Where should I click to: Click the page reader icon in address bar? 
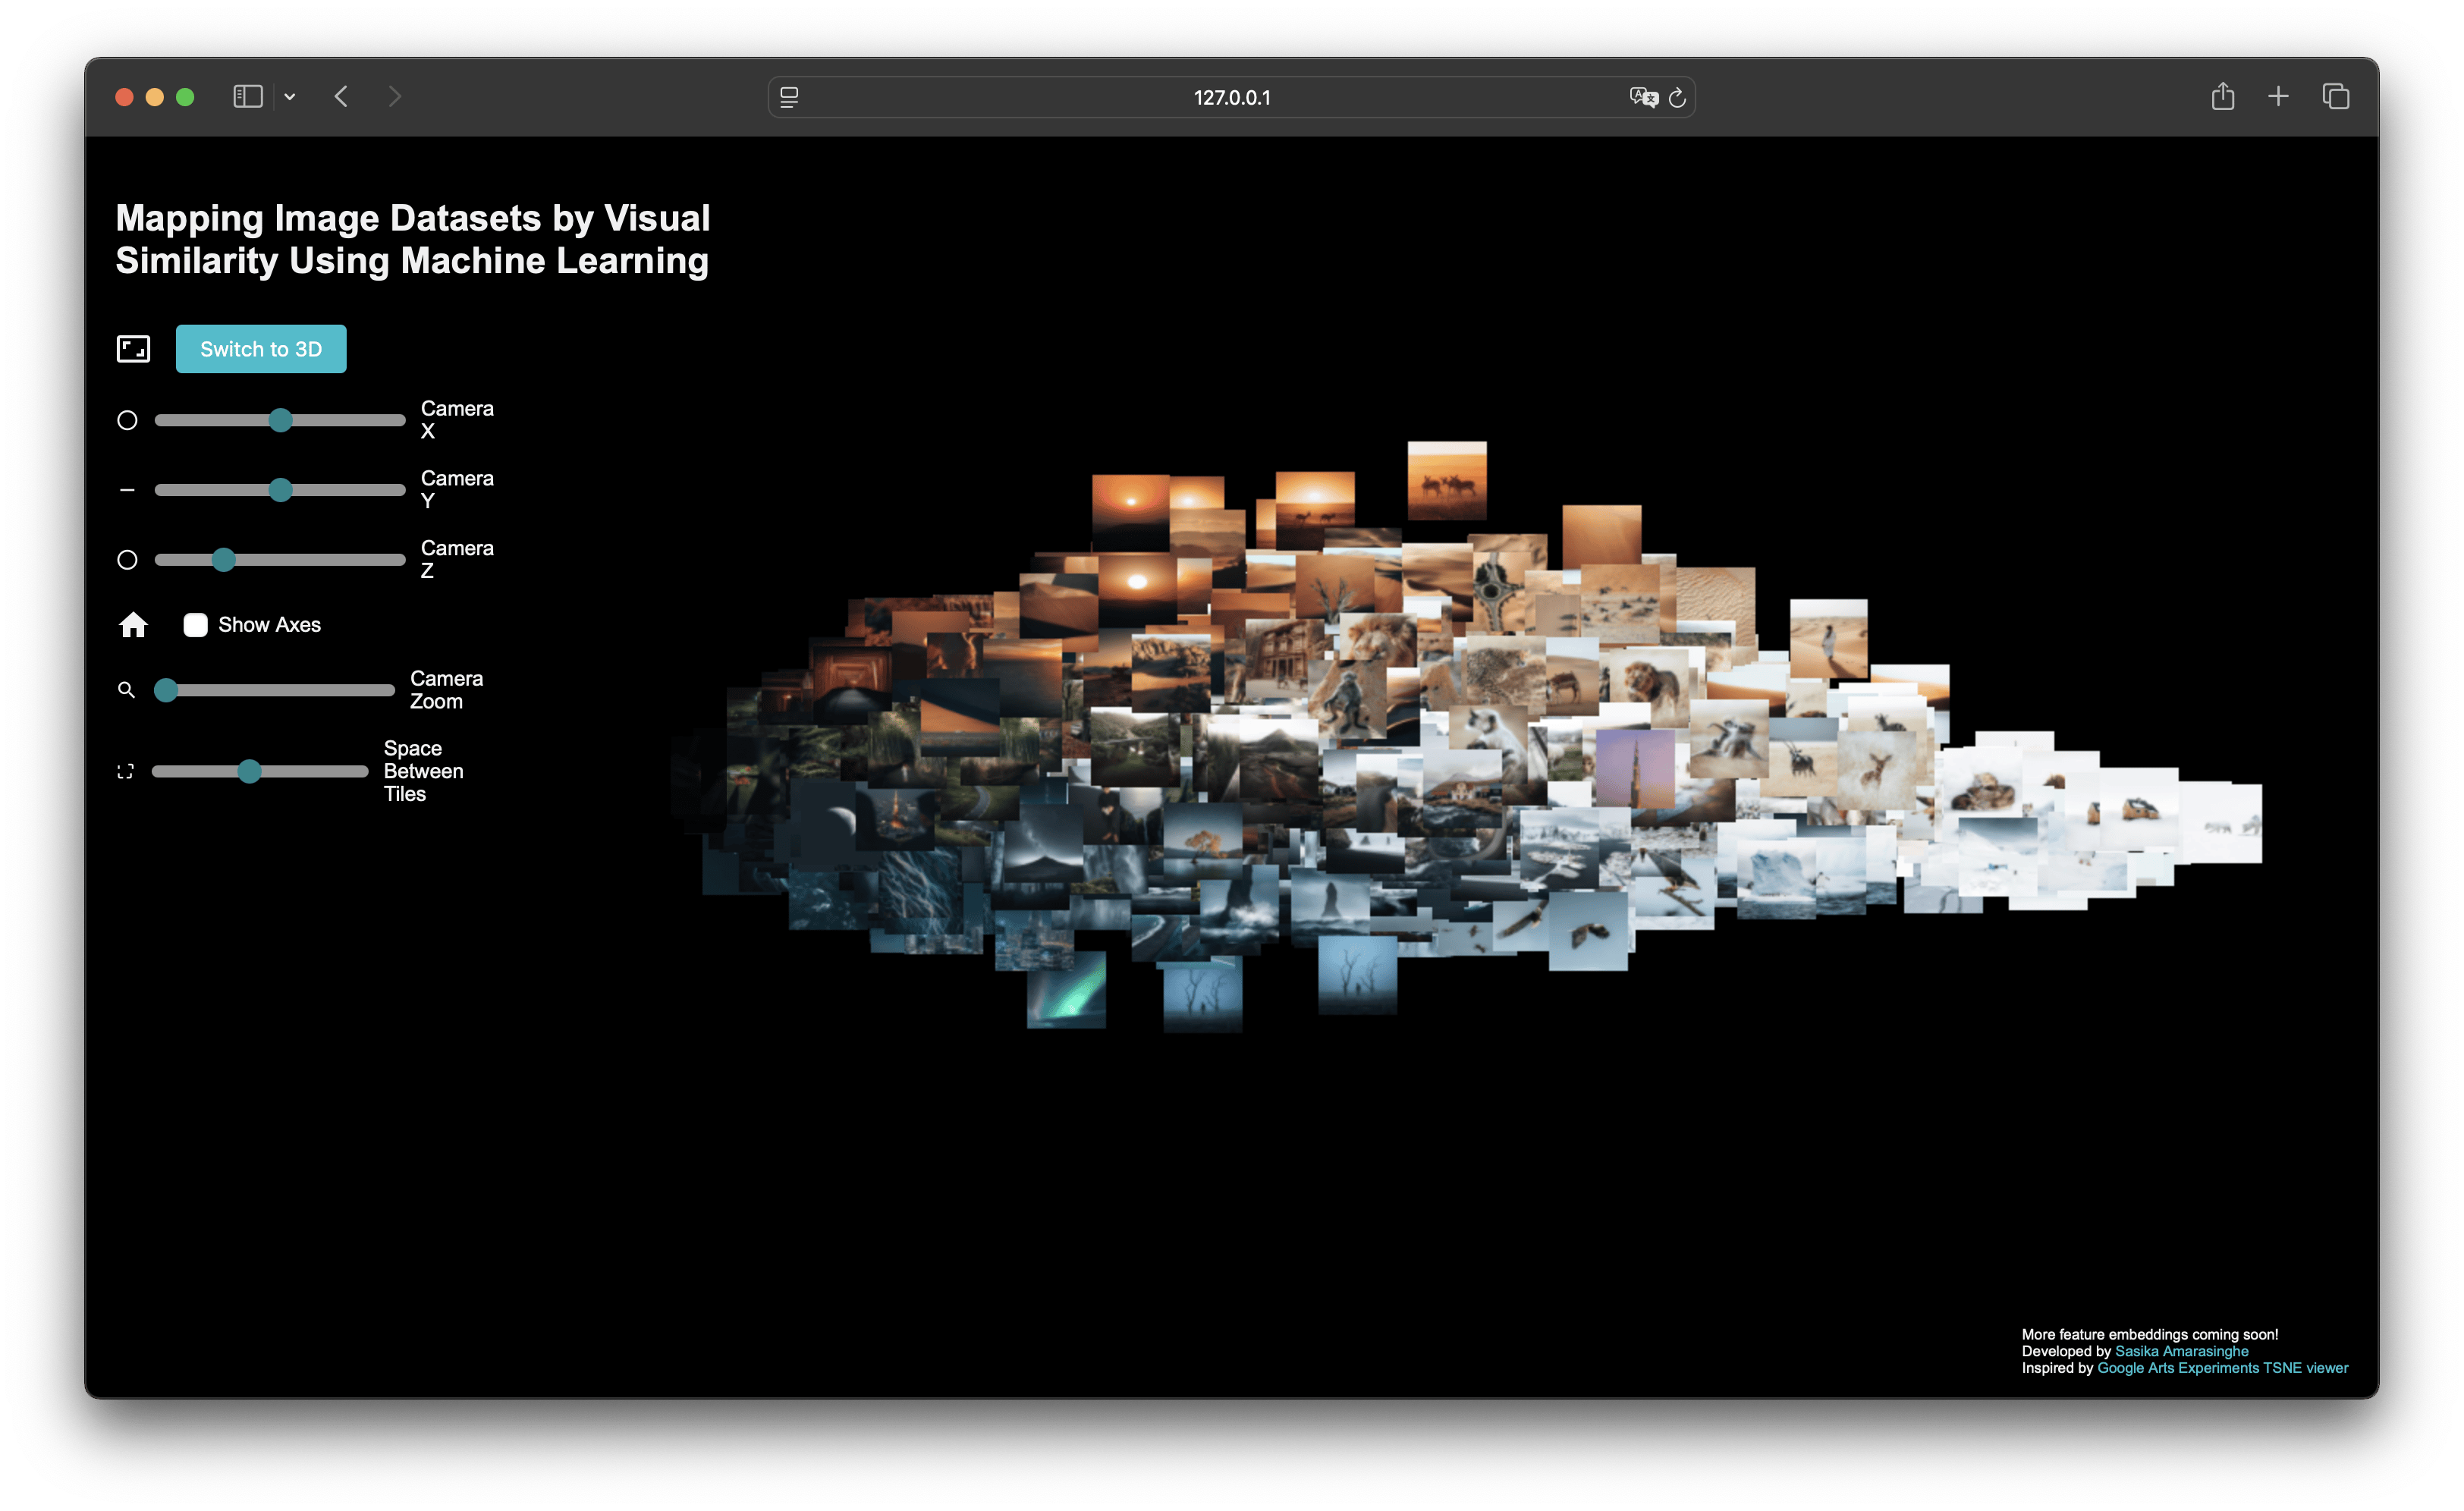[789, 97]
